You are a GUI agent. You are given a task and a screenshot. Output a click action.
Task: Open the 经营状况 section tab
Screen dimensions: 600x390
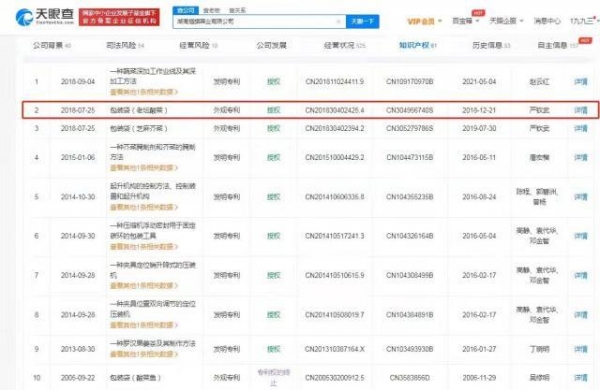[x=344, y=46]
